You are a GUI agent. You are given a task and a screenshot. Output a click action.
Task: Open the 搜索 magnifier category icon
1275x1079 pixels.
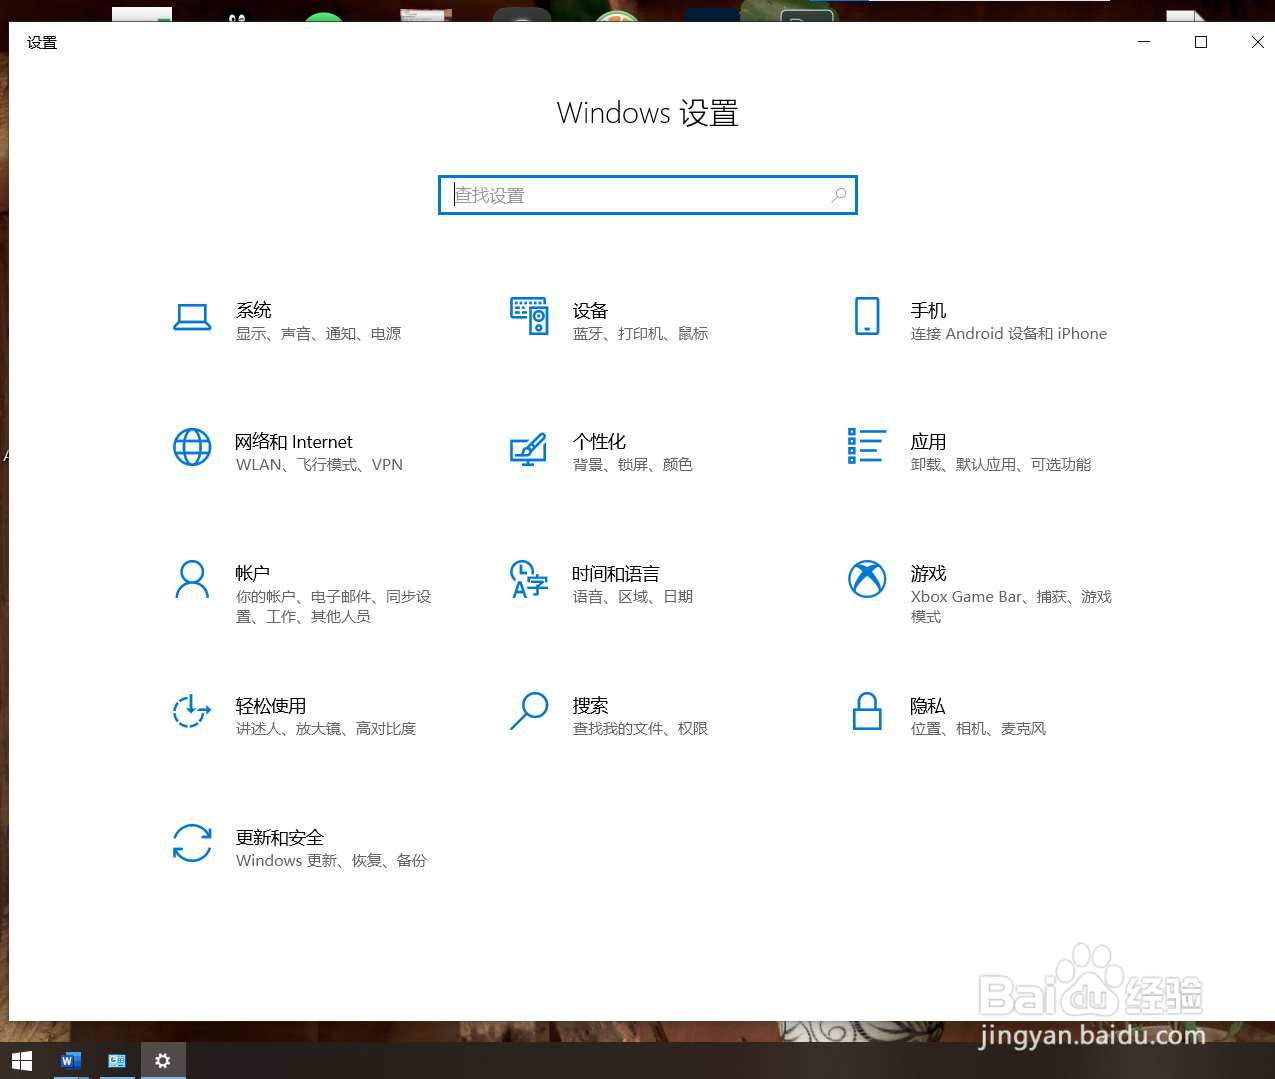[x=529, y=711]
